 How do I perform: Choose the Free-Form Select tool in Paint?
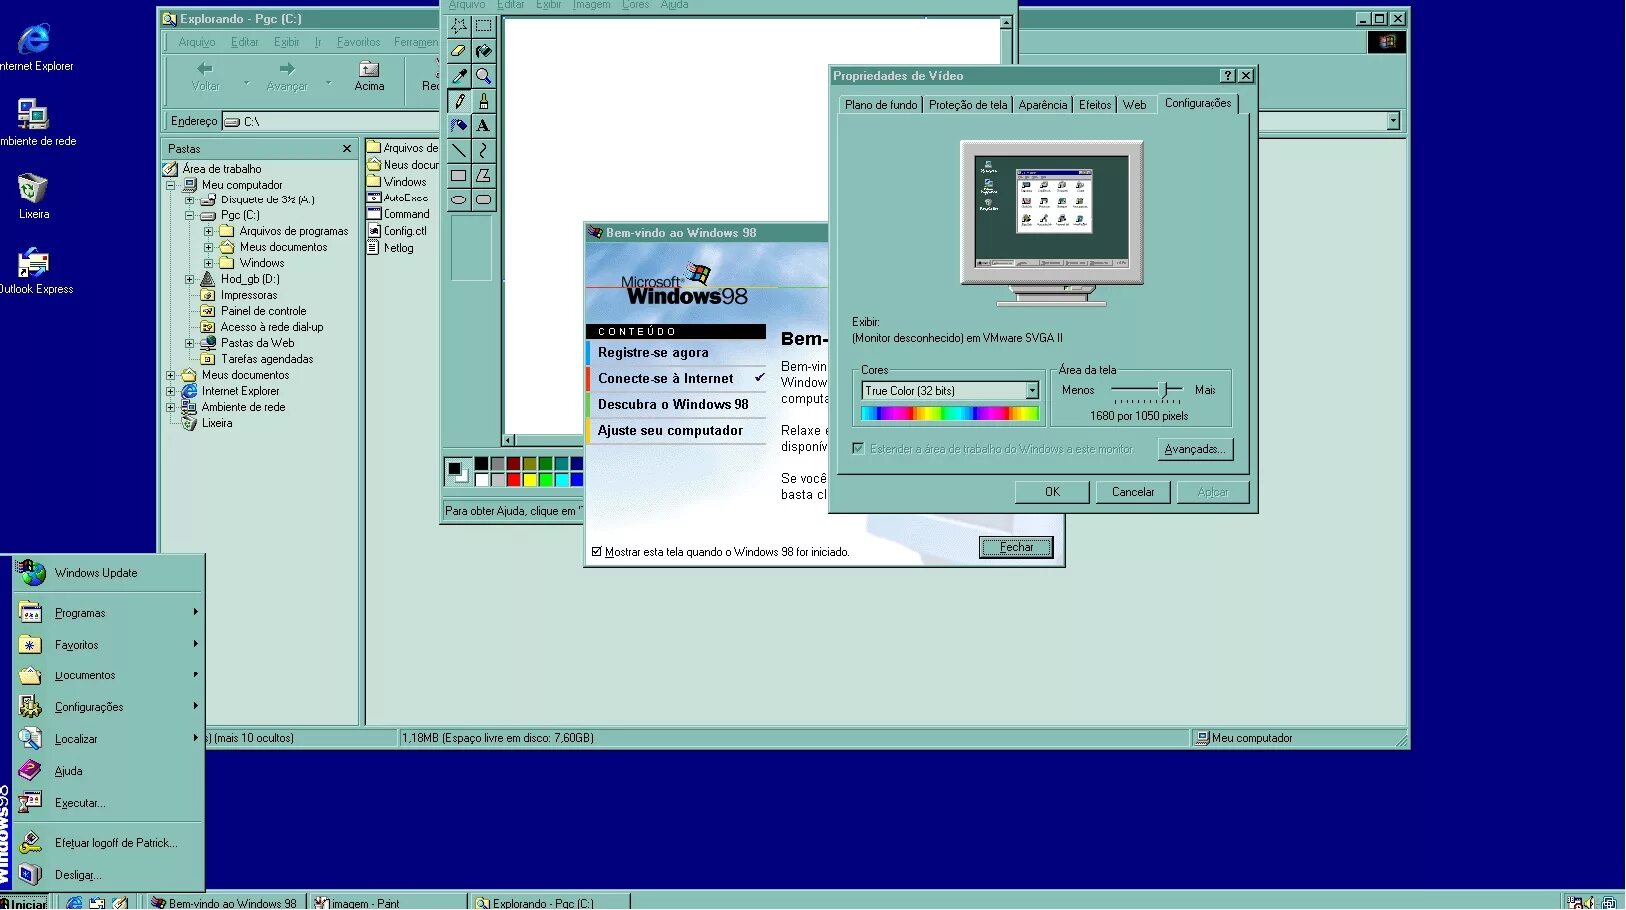[x=459, y=26]
